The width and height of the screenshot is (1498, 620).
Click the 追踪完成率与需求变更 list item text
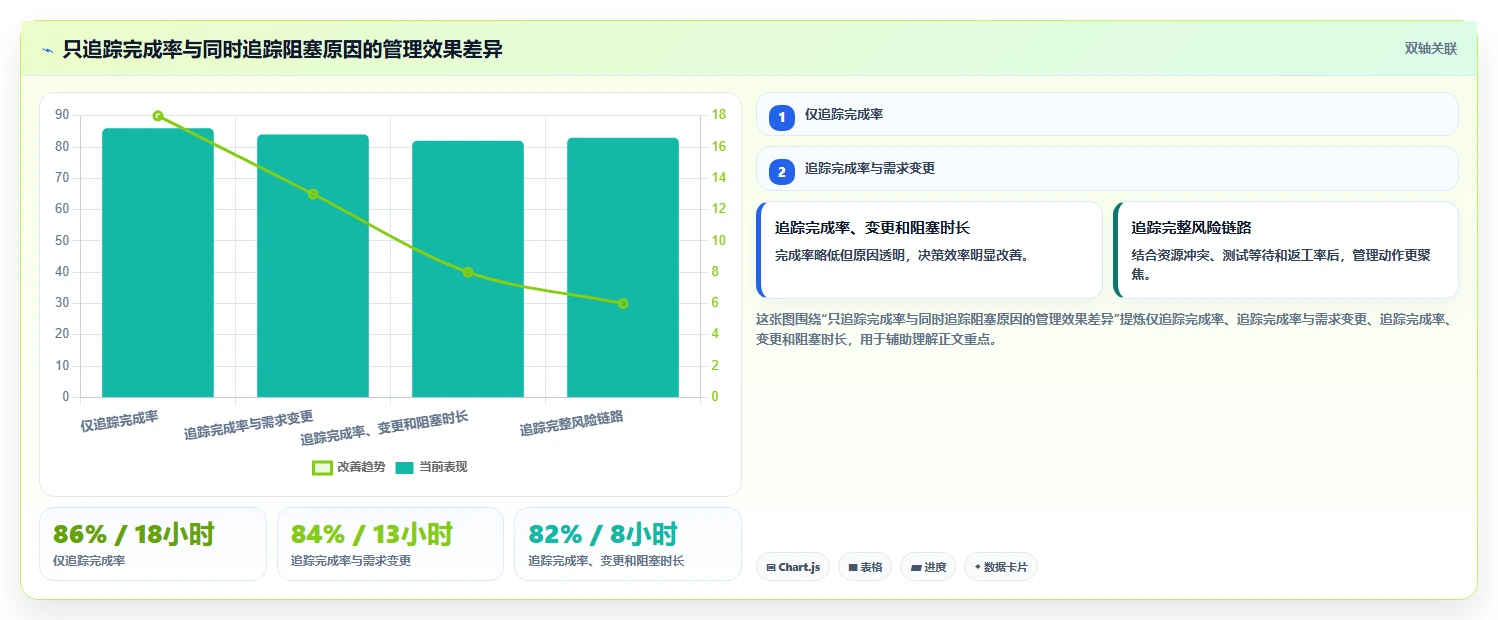coord(870,169)
